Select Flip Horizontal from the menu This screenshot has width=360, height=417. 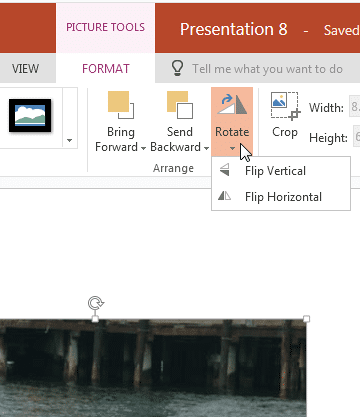click(x=281, y=197)
